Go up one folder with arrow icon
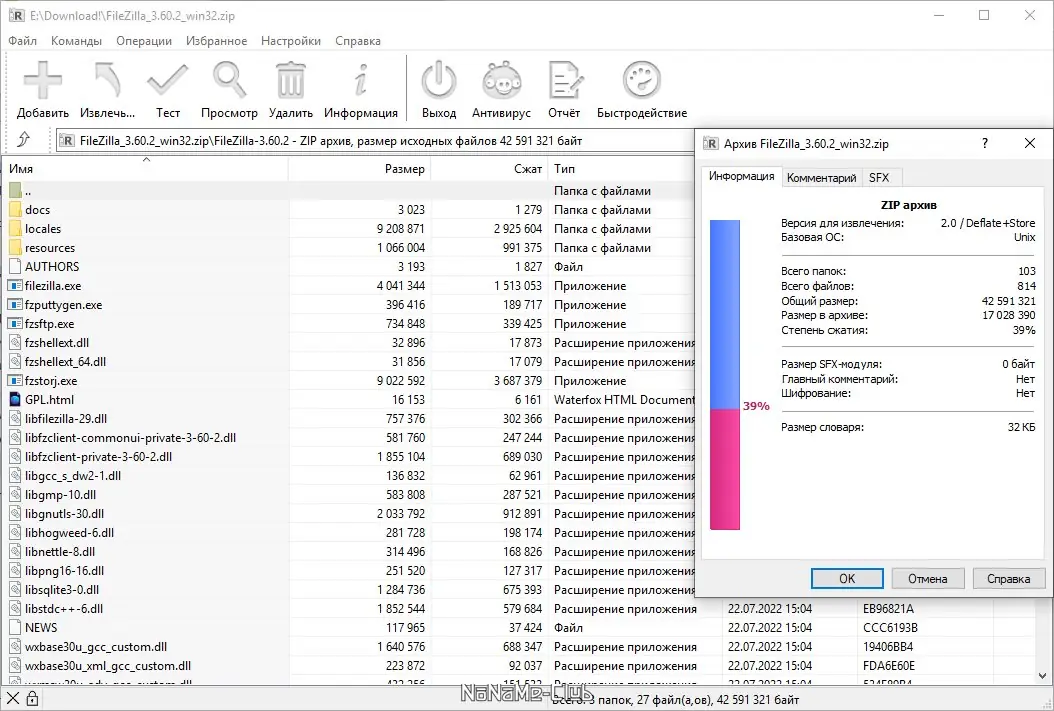Image resolution: width=1054 pixels, height=711 pixels. (24, 140)
